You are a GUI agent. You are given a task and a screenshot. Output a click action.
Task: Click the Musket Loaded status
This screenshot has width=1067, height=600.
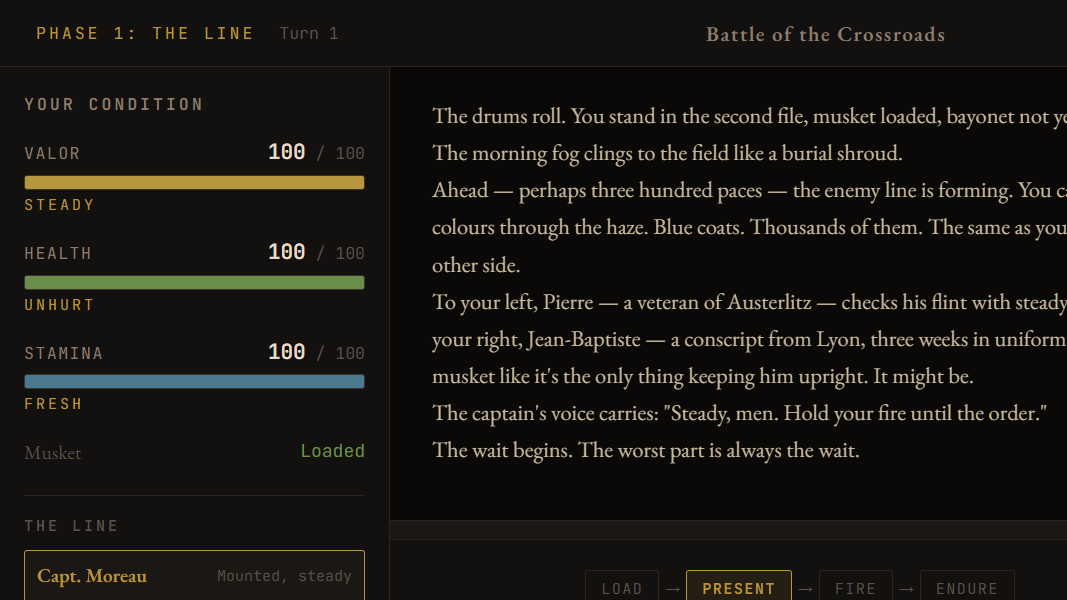(333, 451)
